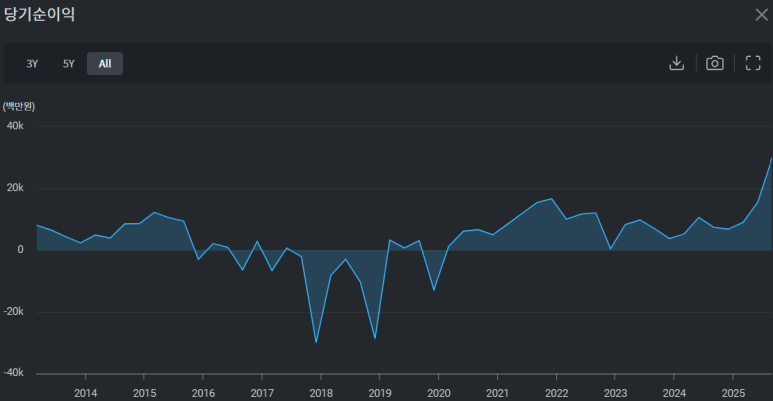Close the 당기순이익 chart panel

click(760, 14)
